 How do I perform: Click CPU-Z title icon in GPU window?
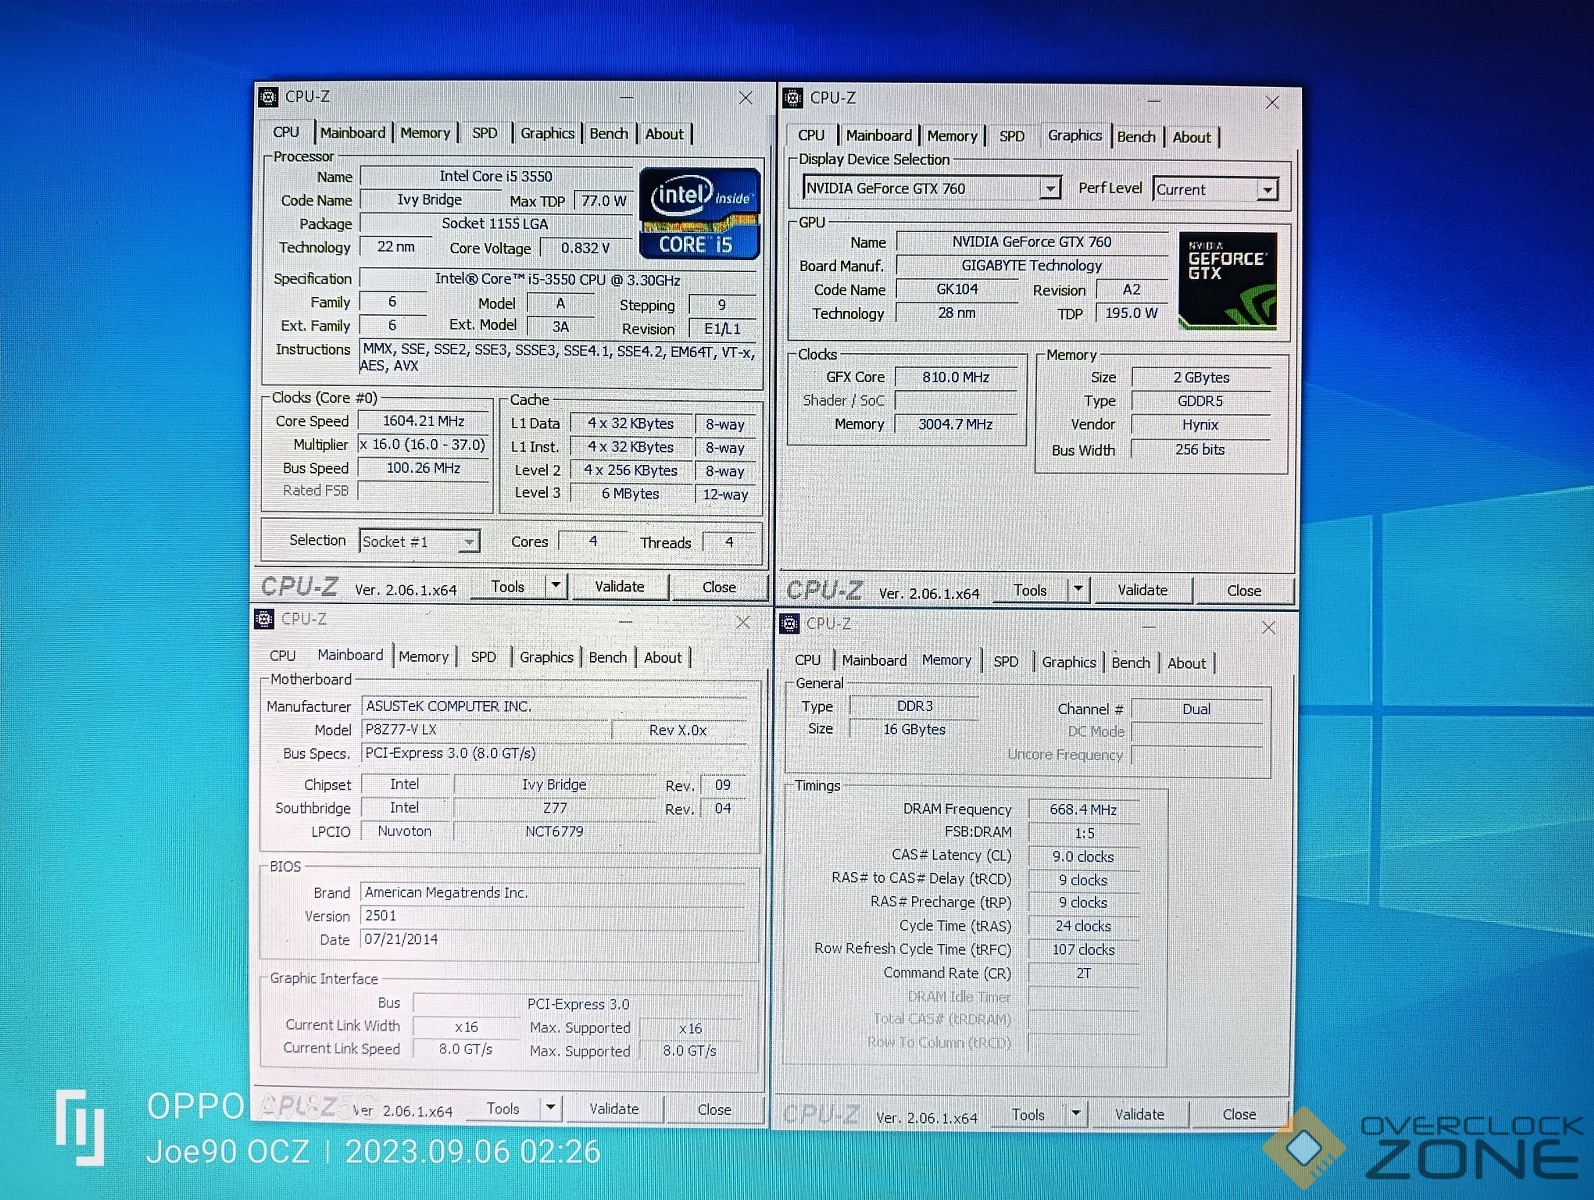tap(793, 98)
